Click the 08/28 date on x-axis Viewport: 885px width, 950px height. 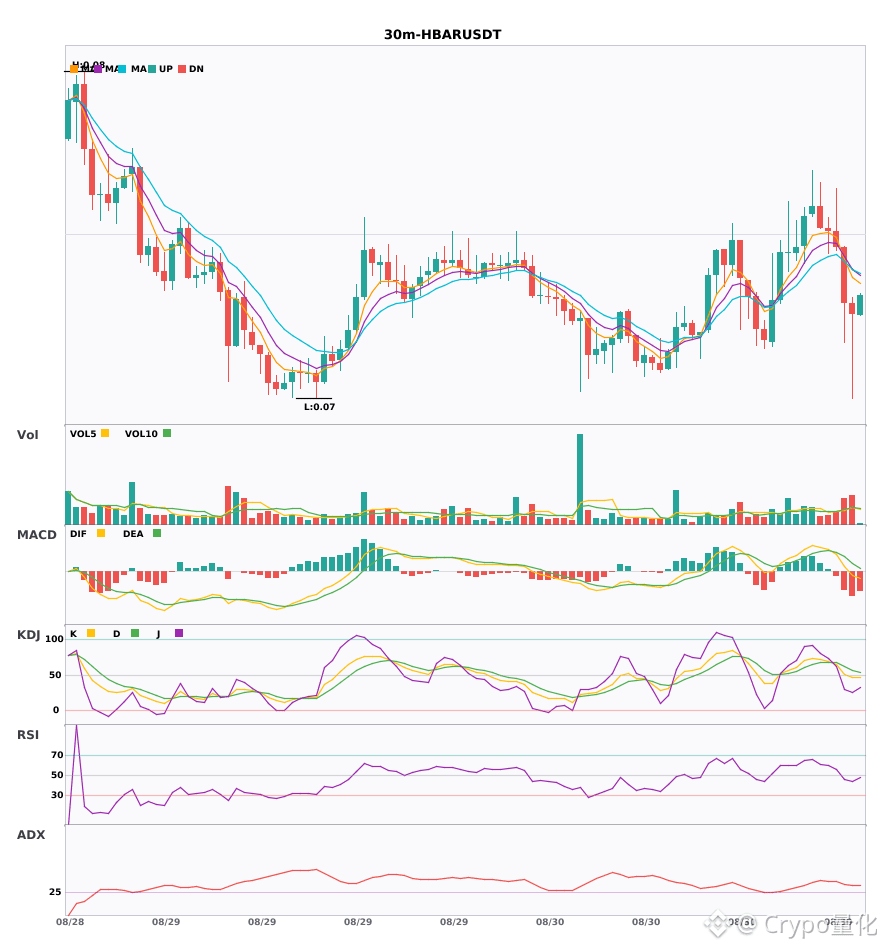(x=70, y=922)
